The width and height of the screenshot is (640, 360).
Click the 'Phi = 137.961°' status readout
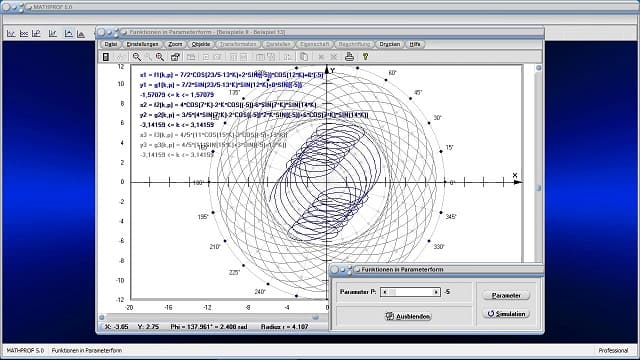tap(209, 327)
